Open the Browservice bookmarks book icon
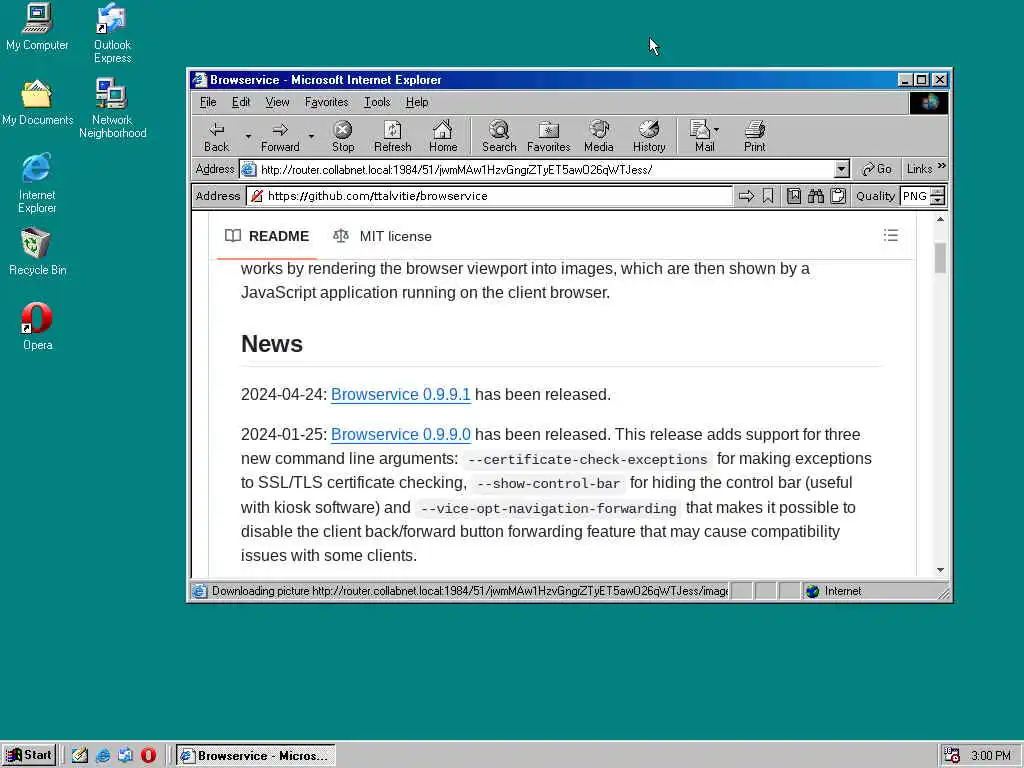 click(793, 196)
